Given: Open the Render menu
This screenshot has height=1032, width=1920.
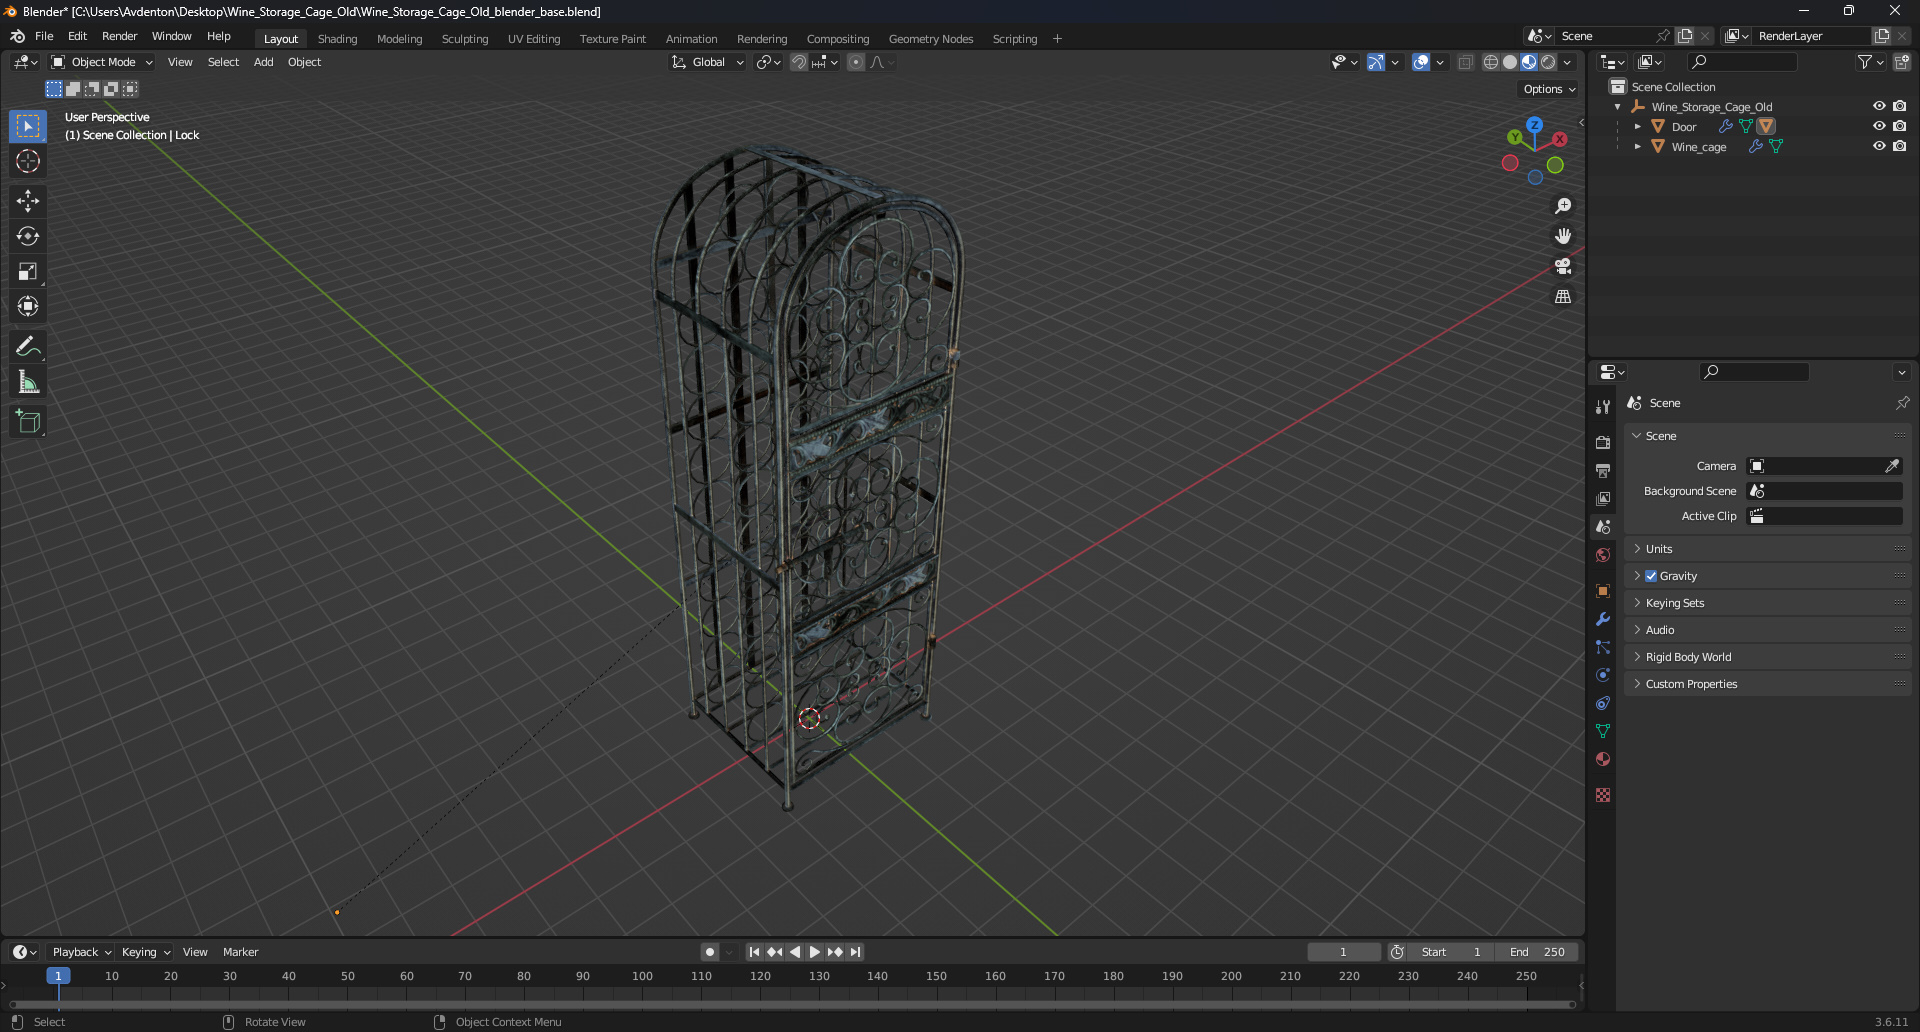Looking at the screenshot, I should tap(119, 36).
